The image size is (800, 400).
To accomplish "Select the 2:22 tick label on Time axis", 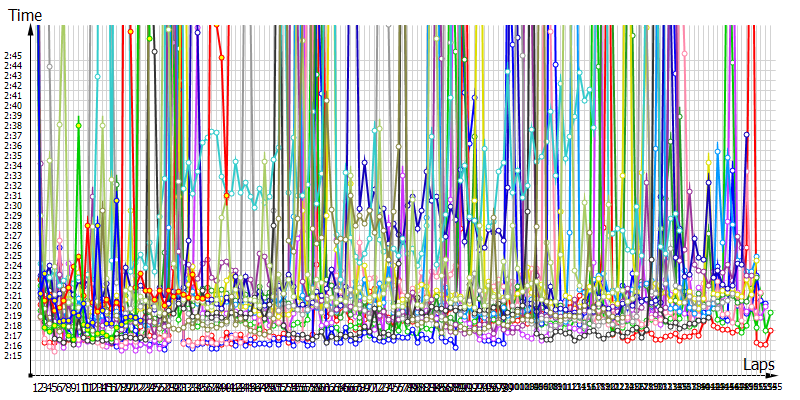I will [x=12, y=286].
